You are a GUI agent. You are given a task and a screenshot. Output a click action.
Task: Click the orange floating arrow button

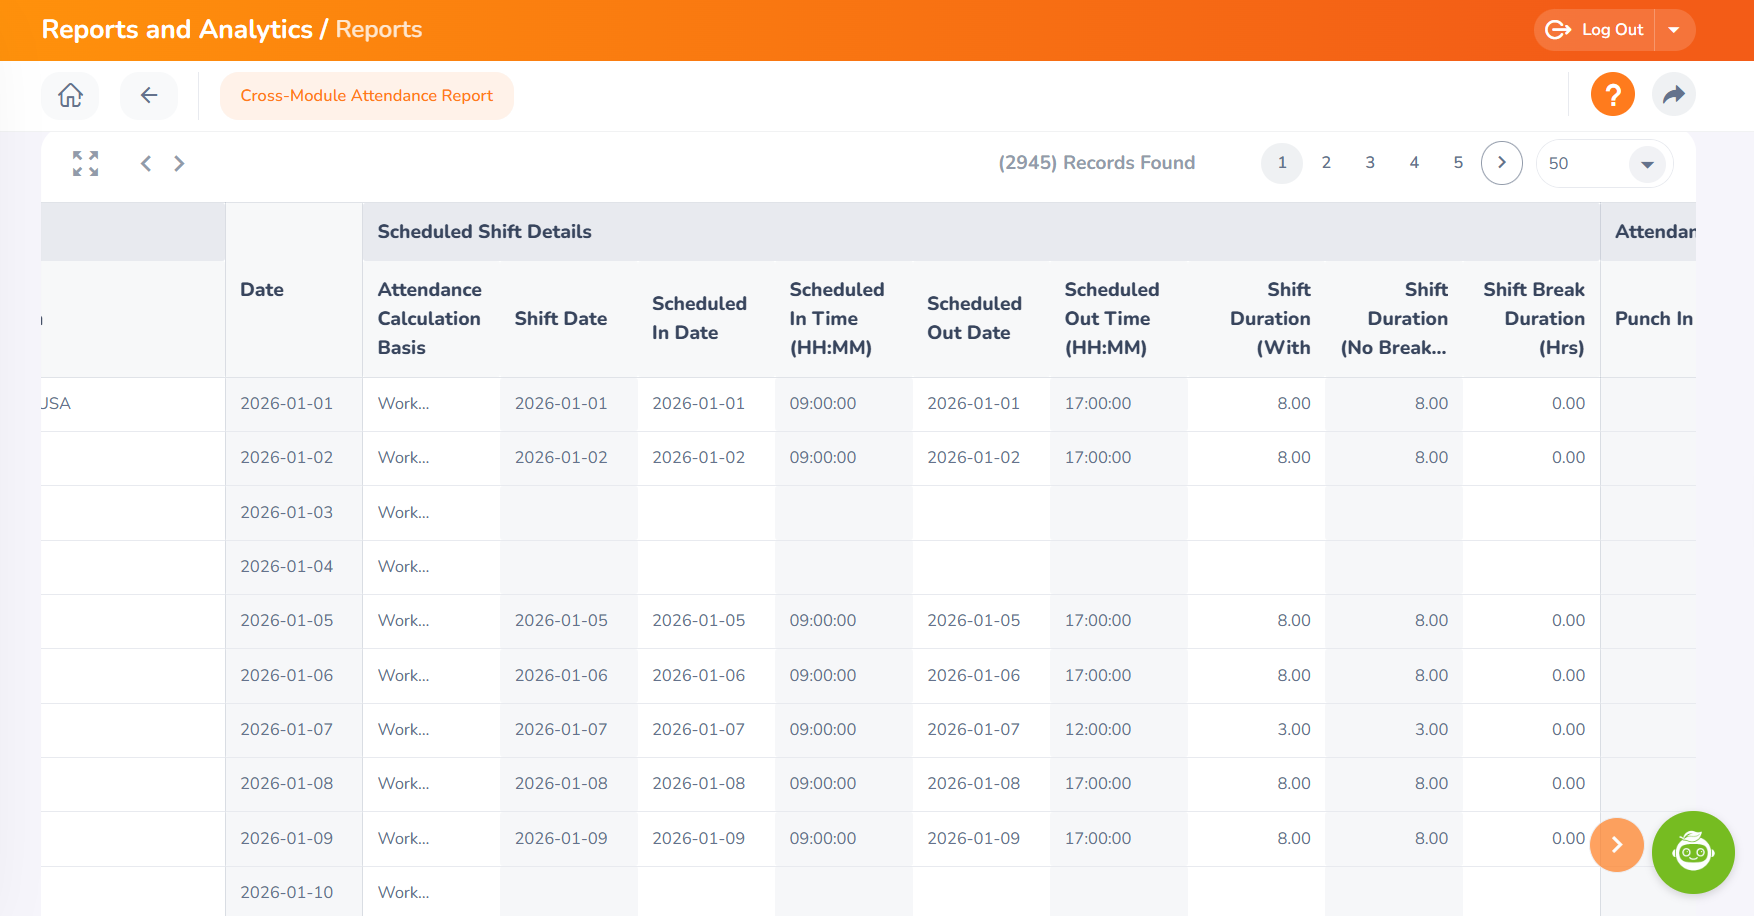(1616, 845)
